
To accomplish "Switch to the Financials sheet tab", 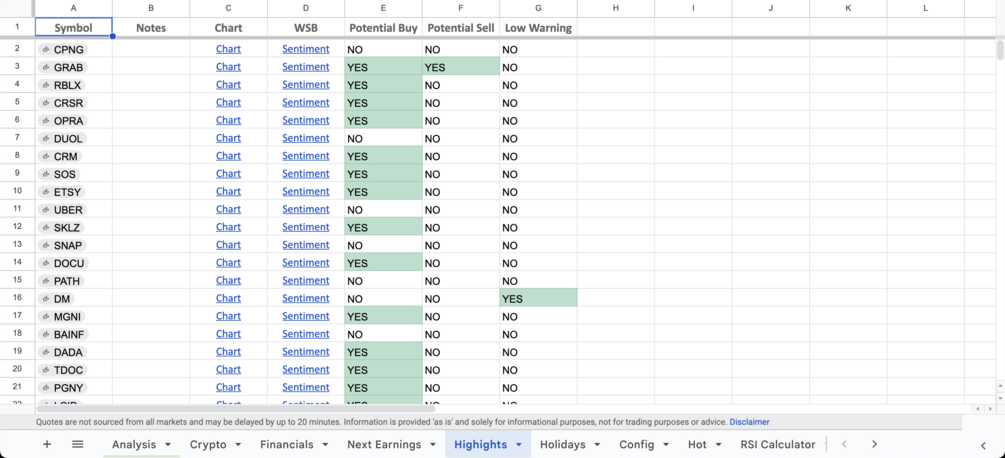I will tap(287, 445).
